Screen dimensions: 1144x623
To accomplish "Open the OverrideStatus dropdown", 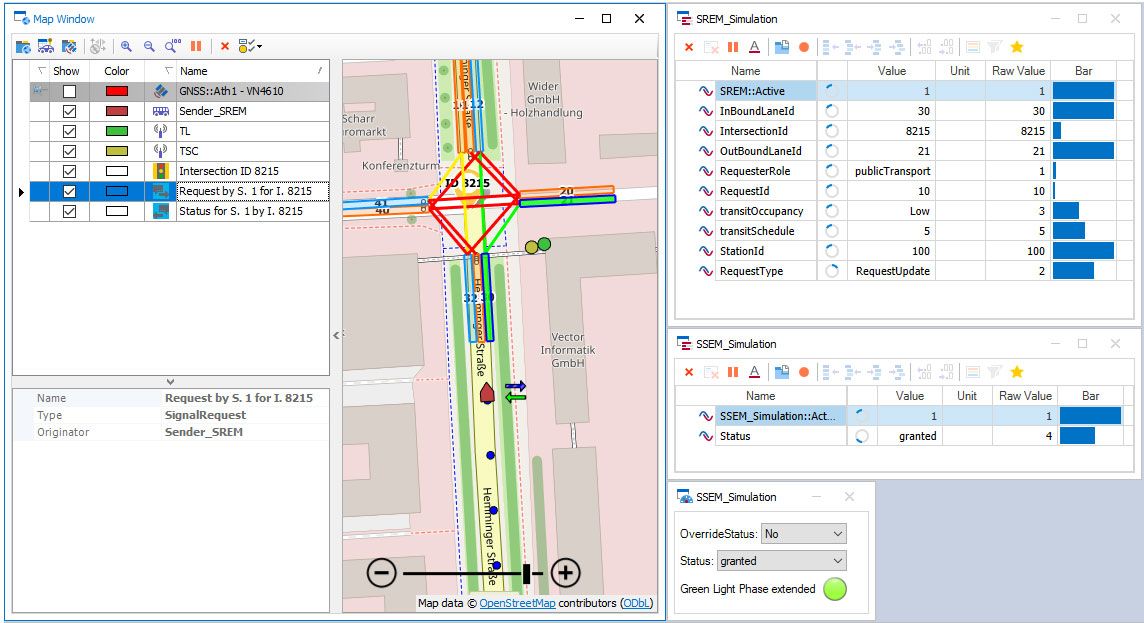I will (x=803, y=534).
